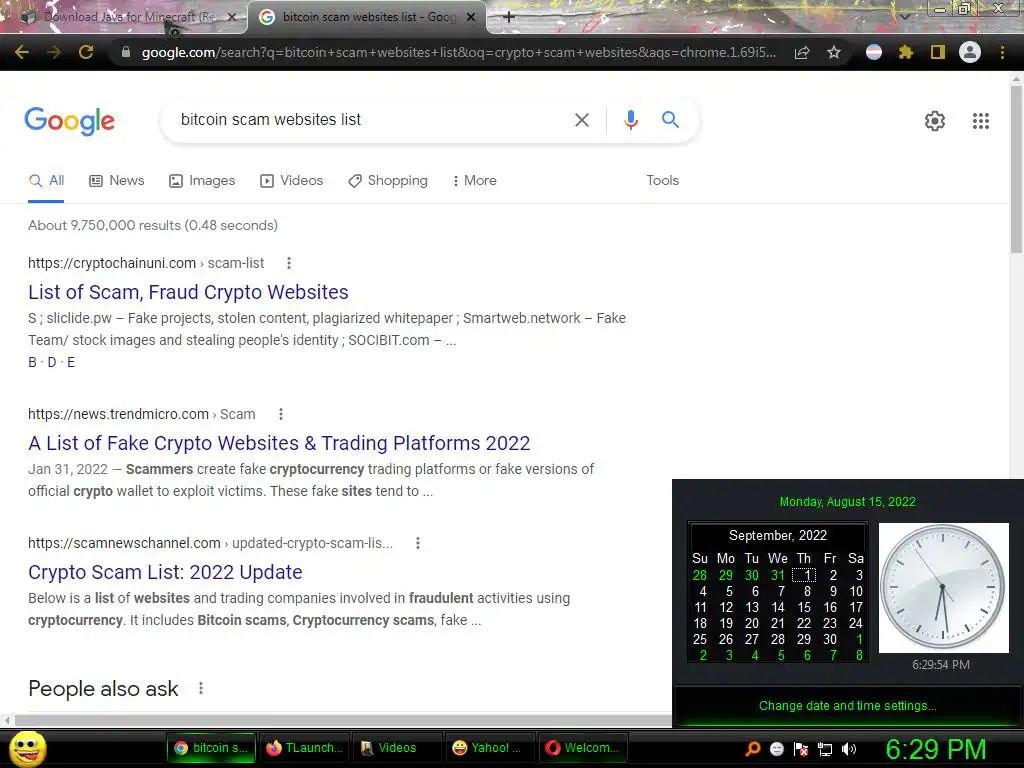Open a new browser tab
The height and width of the screenshot is (768, 1024).
pos(509,17)
